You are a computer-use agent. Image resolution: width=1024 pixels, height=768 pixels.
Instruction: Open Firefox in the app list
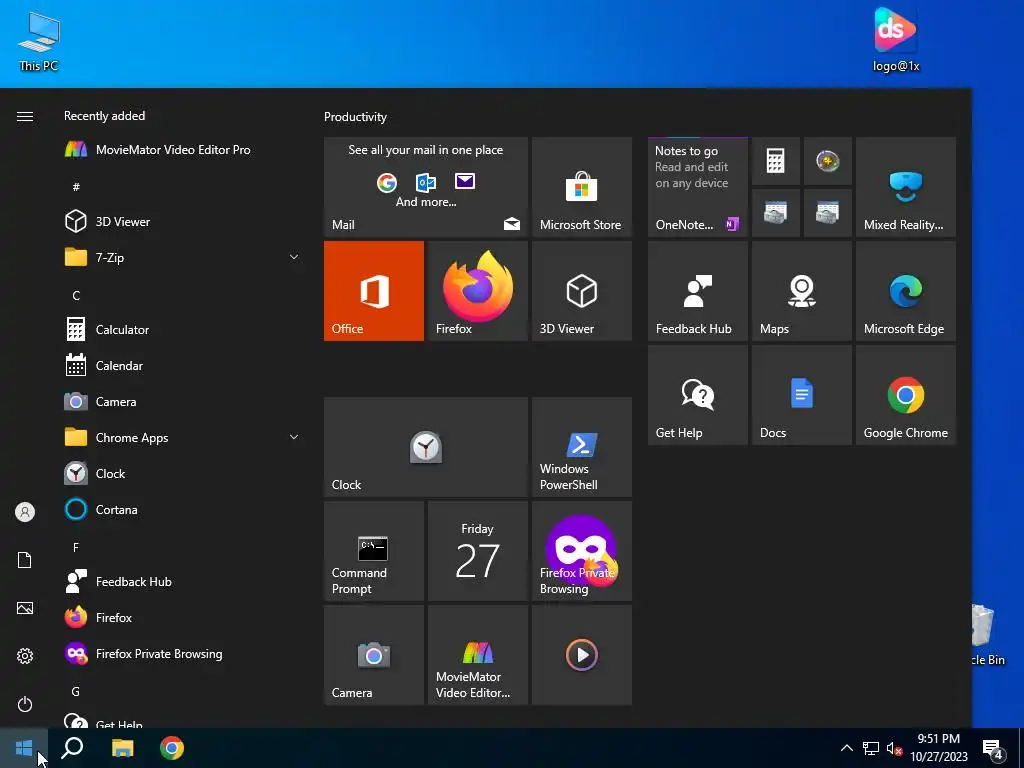point(183,617)
